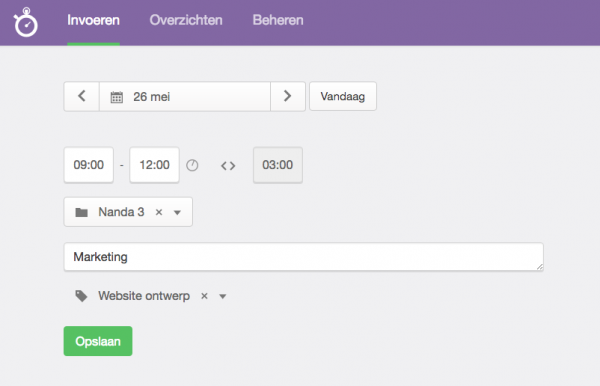The width and height of the screenshot is (600, 386).
Task: Click the Marketing description text field
Action: [x=303, y=257]
